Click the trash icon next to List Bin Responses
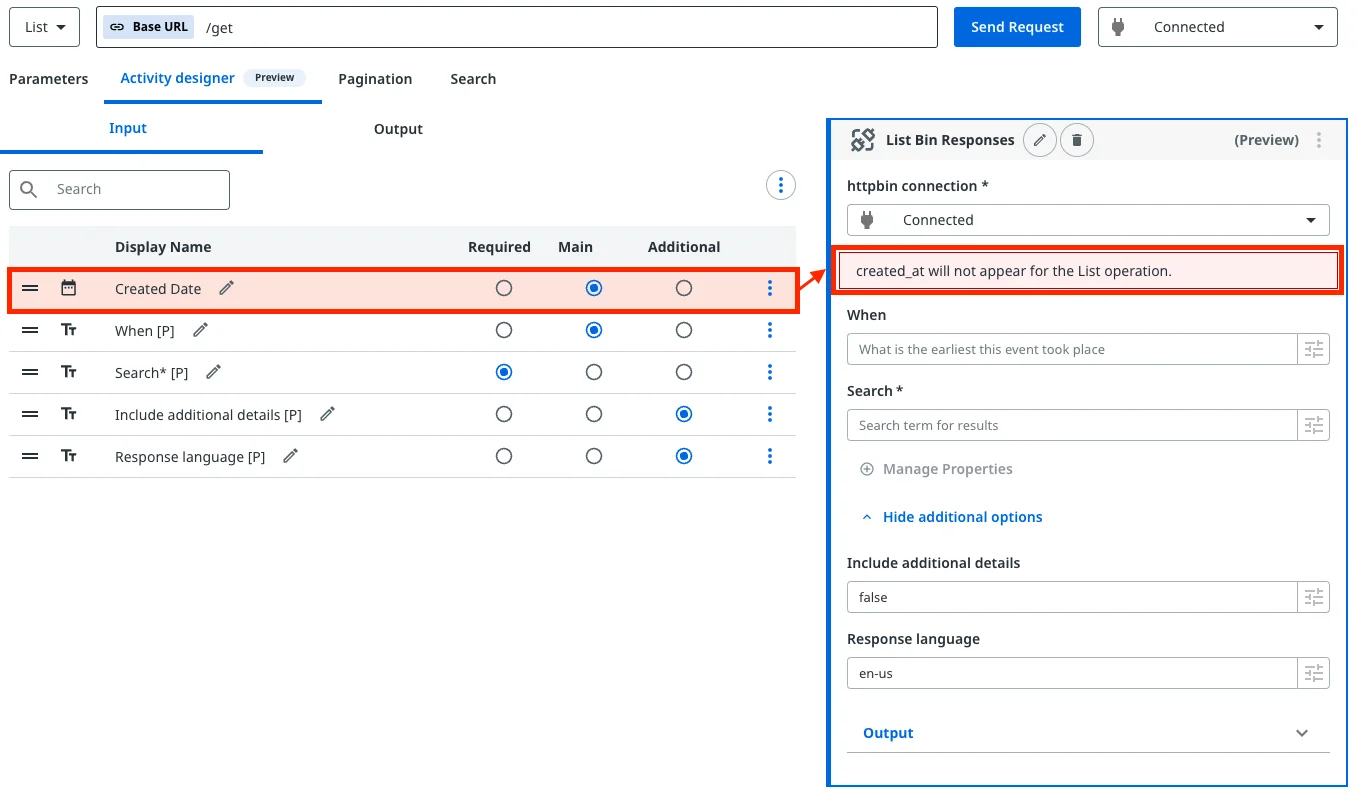 pyautogui.click(x=1076, y=140)
